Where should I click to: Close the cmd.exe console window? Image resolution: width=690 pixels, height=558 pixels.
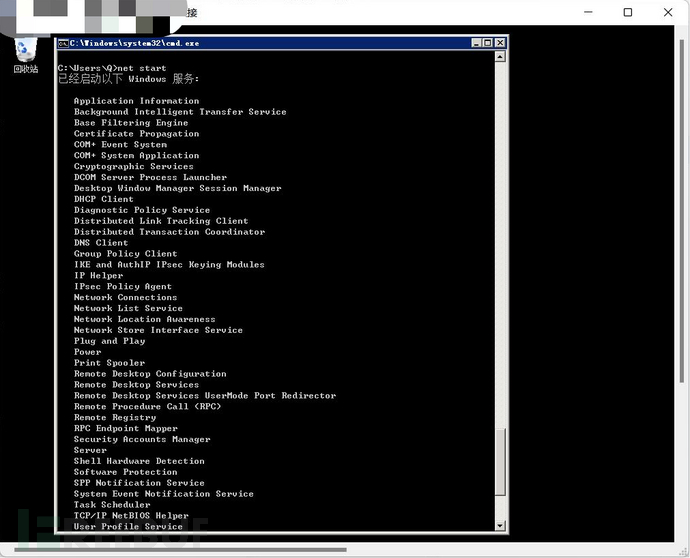500,43
